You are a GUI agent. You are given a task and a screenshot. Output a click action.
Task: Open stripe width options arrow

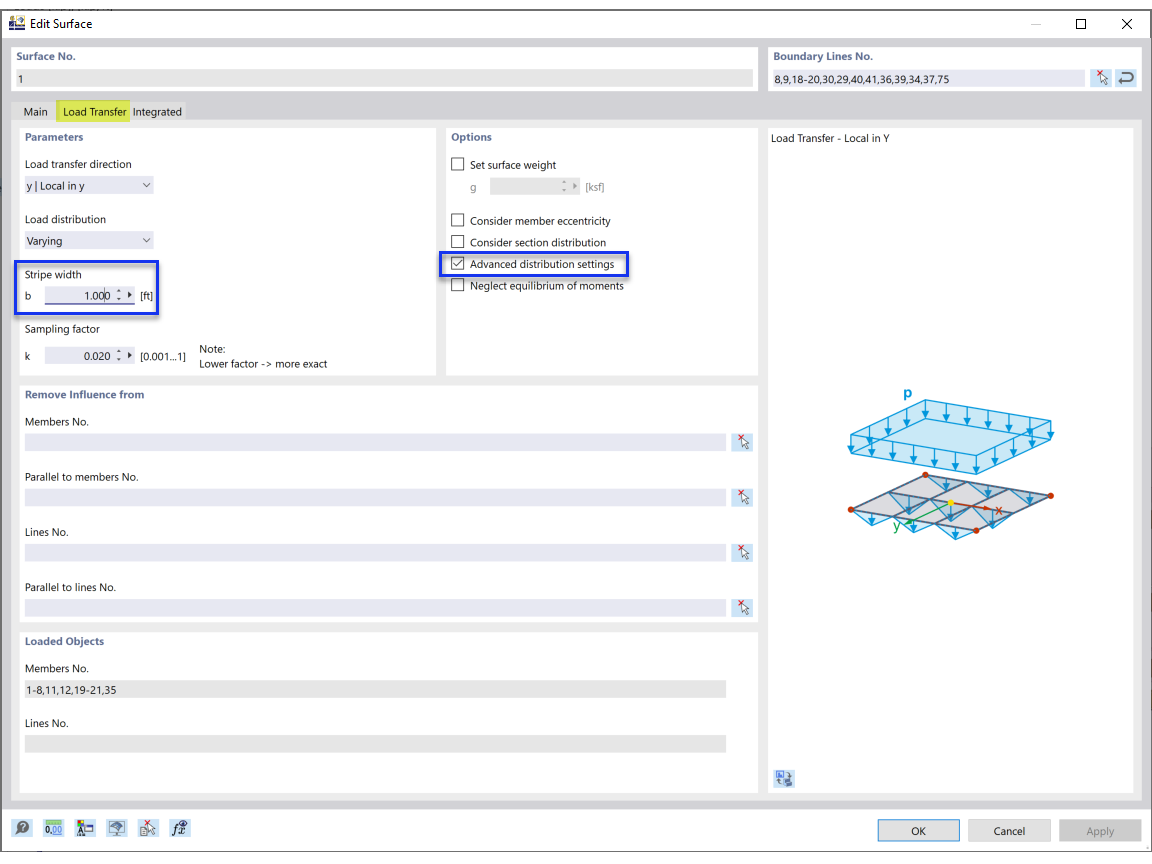click(x=130, y=295)
